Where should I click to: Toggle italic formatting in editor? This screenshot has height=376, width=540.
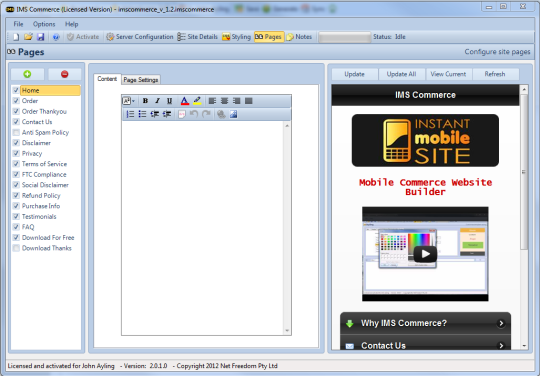click(x=157, y=101)
